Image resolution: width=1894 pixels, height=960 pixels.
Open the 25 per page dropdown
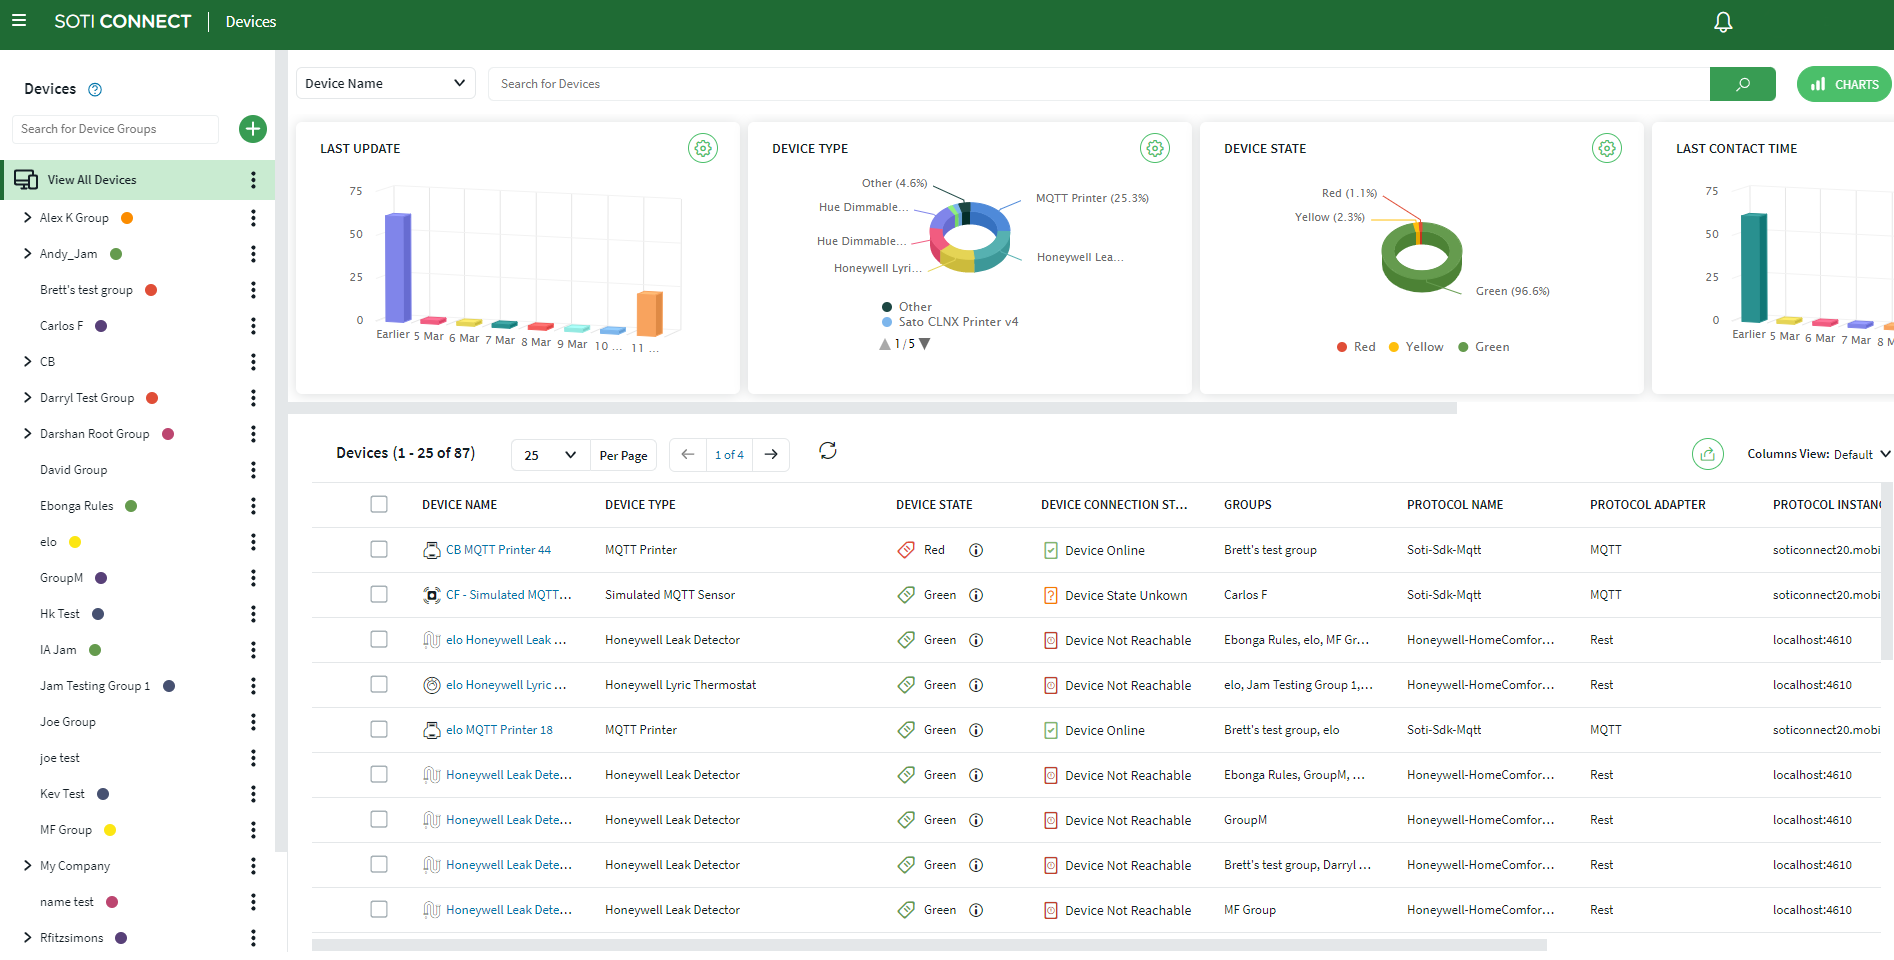(550, 455)
